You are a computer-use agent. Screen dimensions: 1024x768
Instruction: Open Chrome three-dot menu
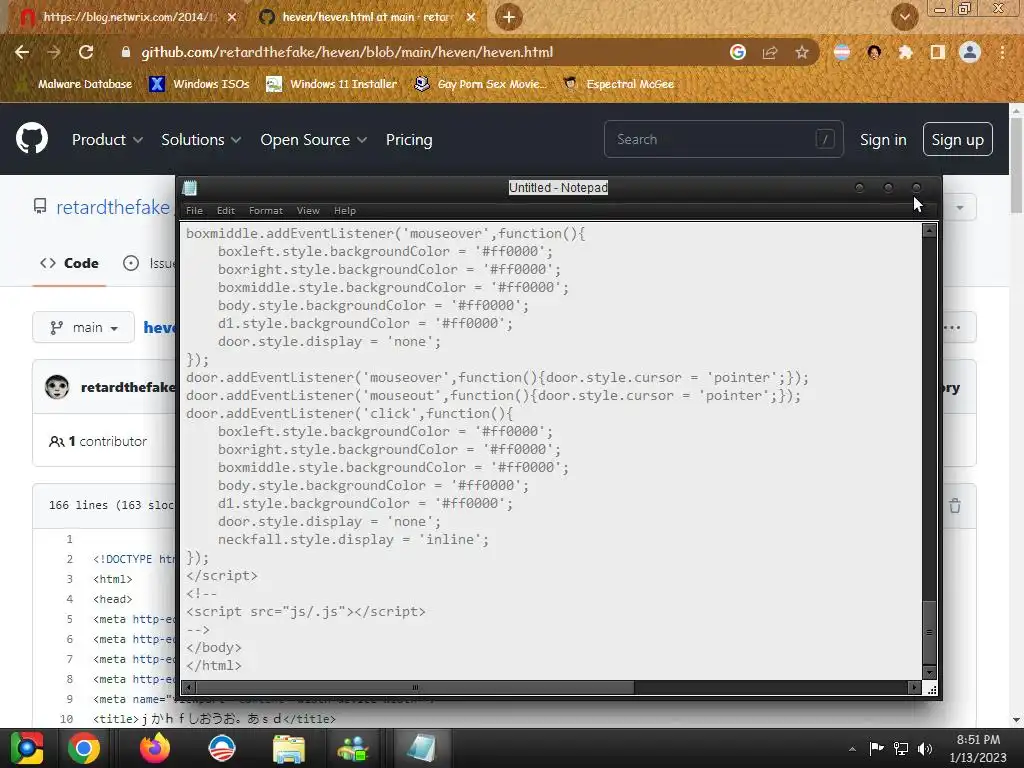(1002, 52)
